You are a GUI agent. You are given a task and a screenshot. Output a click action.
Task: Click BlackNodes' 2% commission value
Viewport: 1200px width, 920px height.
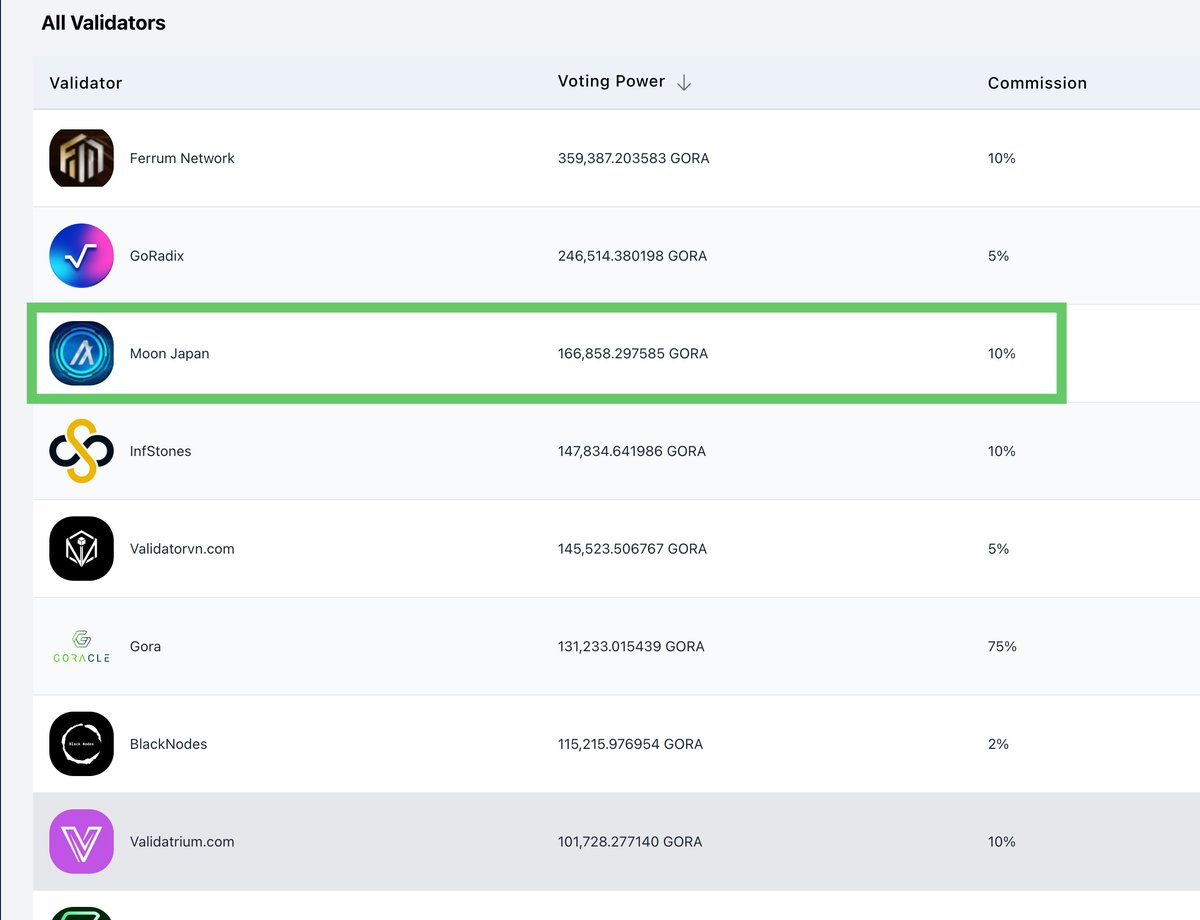click(x=998, y=744)
